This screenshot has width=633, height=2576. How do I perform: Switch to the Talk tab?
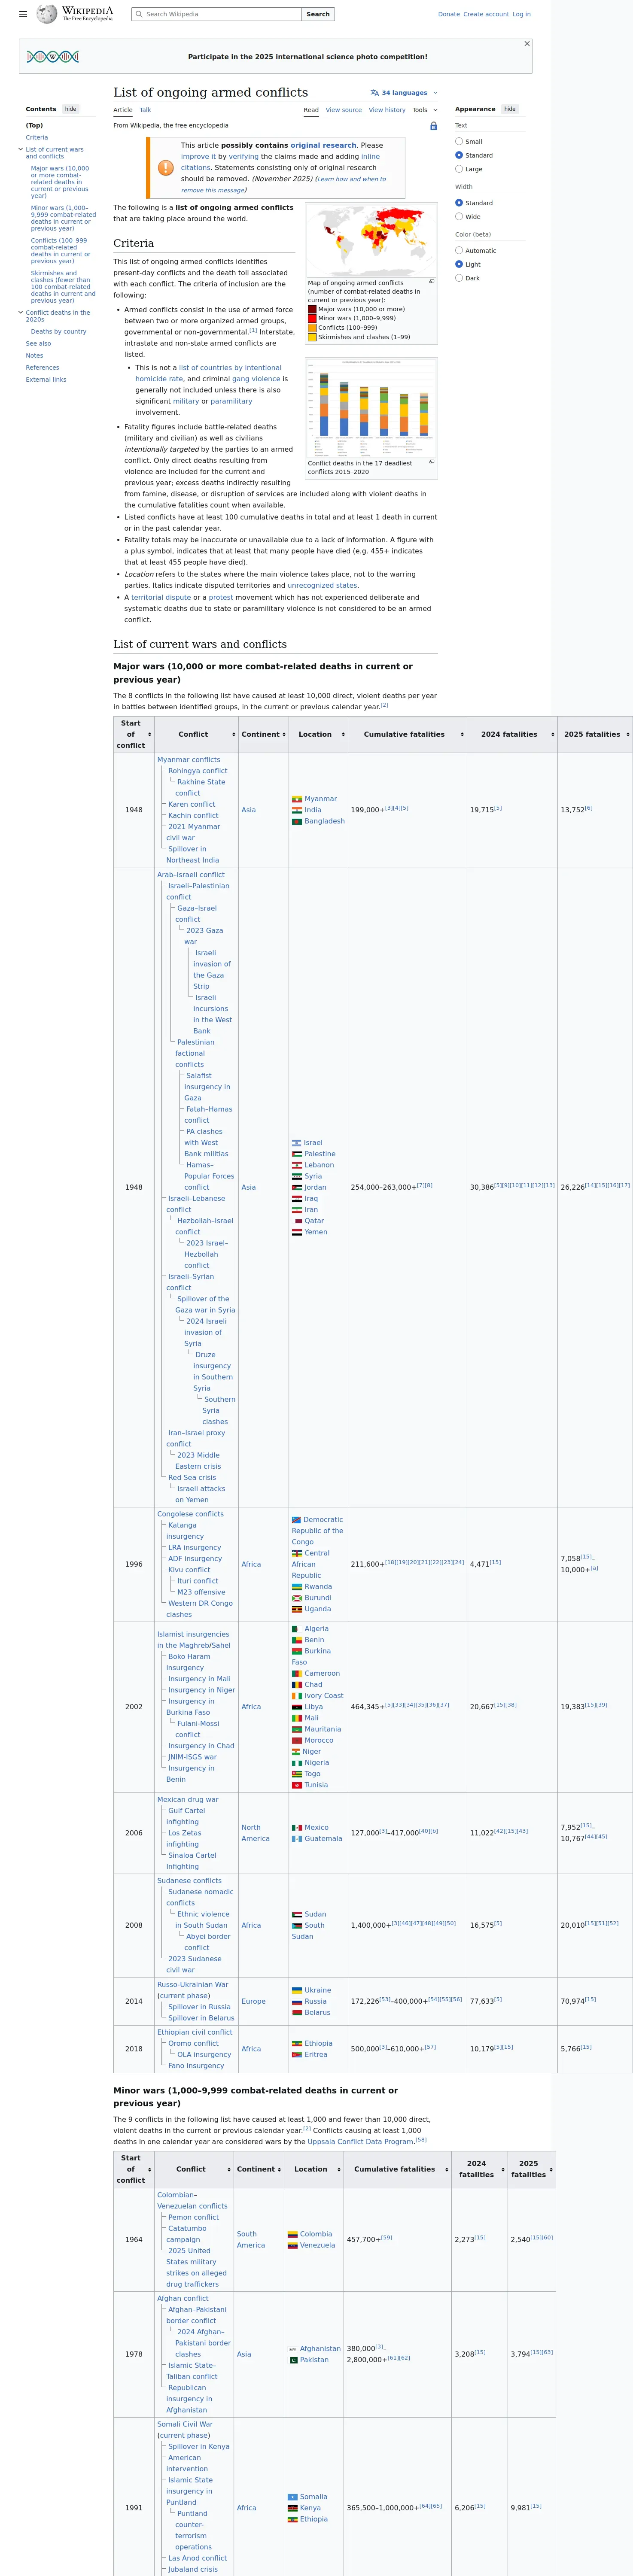[145, 110]
